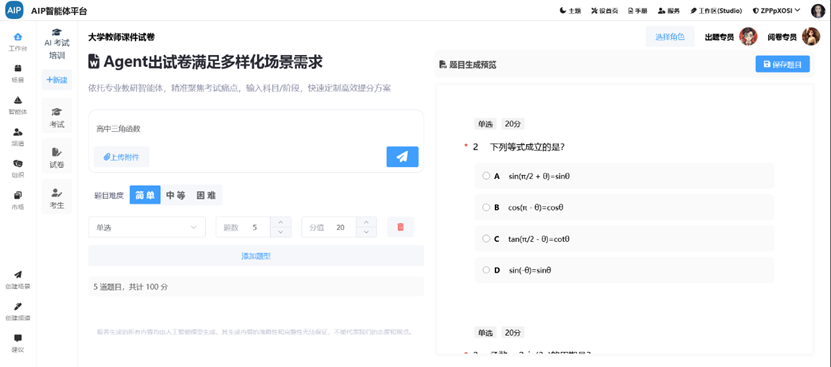The width and height of the screenshot is (831, 367).
Task: Decrease the 分值 score with down arrow
Action: 366,232
